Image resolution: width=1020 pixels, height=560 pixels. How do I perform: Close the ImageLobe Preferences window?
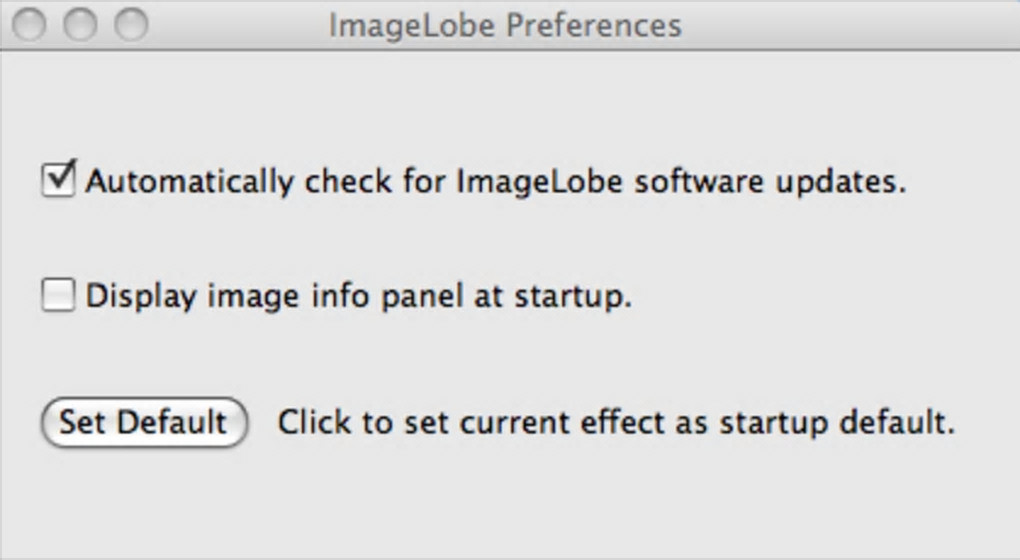[x=31, y=25]
